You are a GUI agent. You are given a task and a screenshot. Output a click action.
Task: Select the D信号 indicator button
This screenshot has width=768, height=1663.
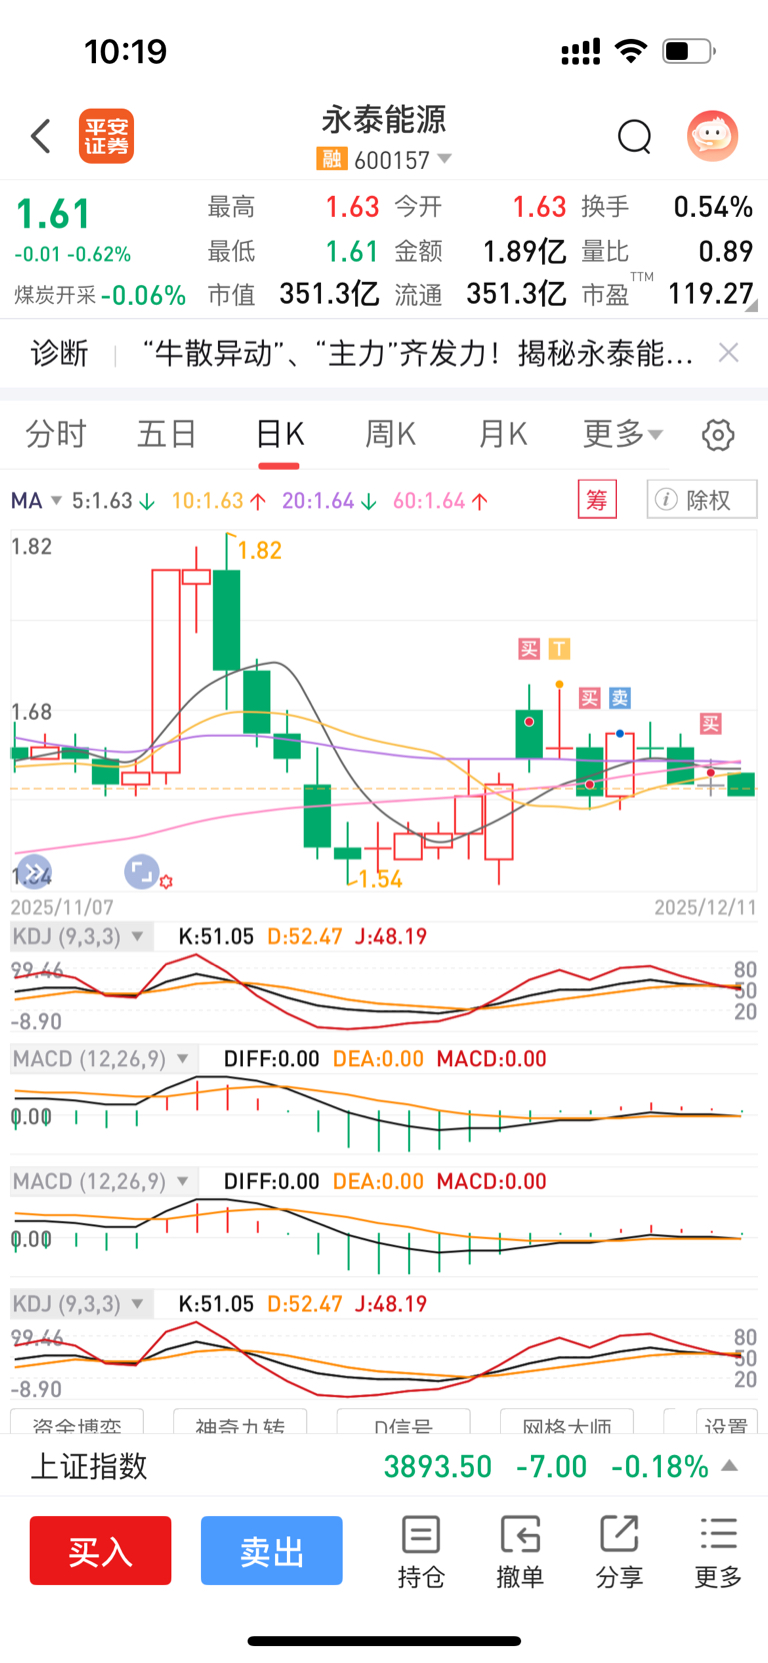(x=404, y=1424)
